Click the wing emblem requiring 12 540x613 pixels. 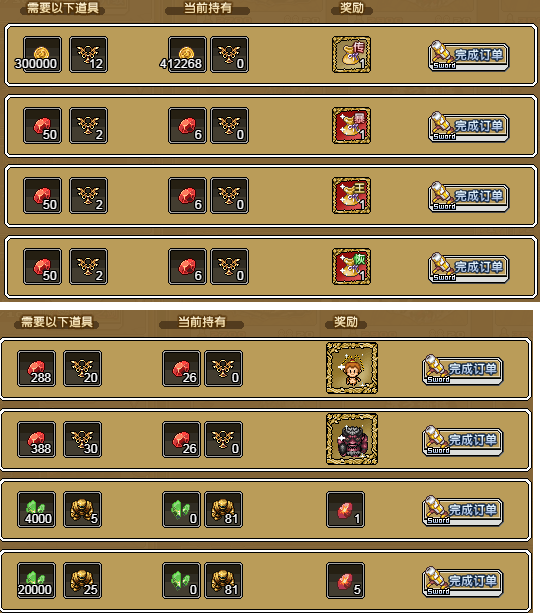click(x=88, y=54)
